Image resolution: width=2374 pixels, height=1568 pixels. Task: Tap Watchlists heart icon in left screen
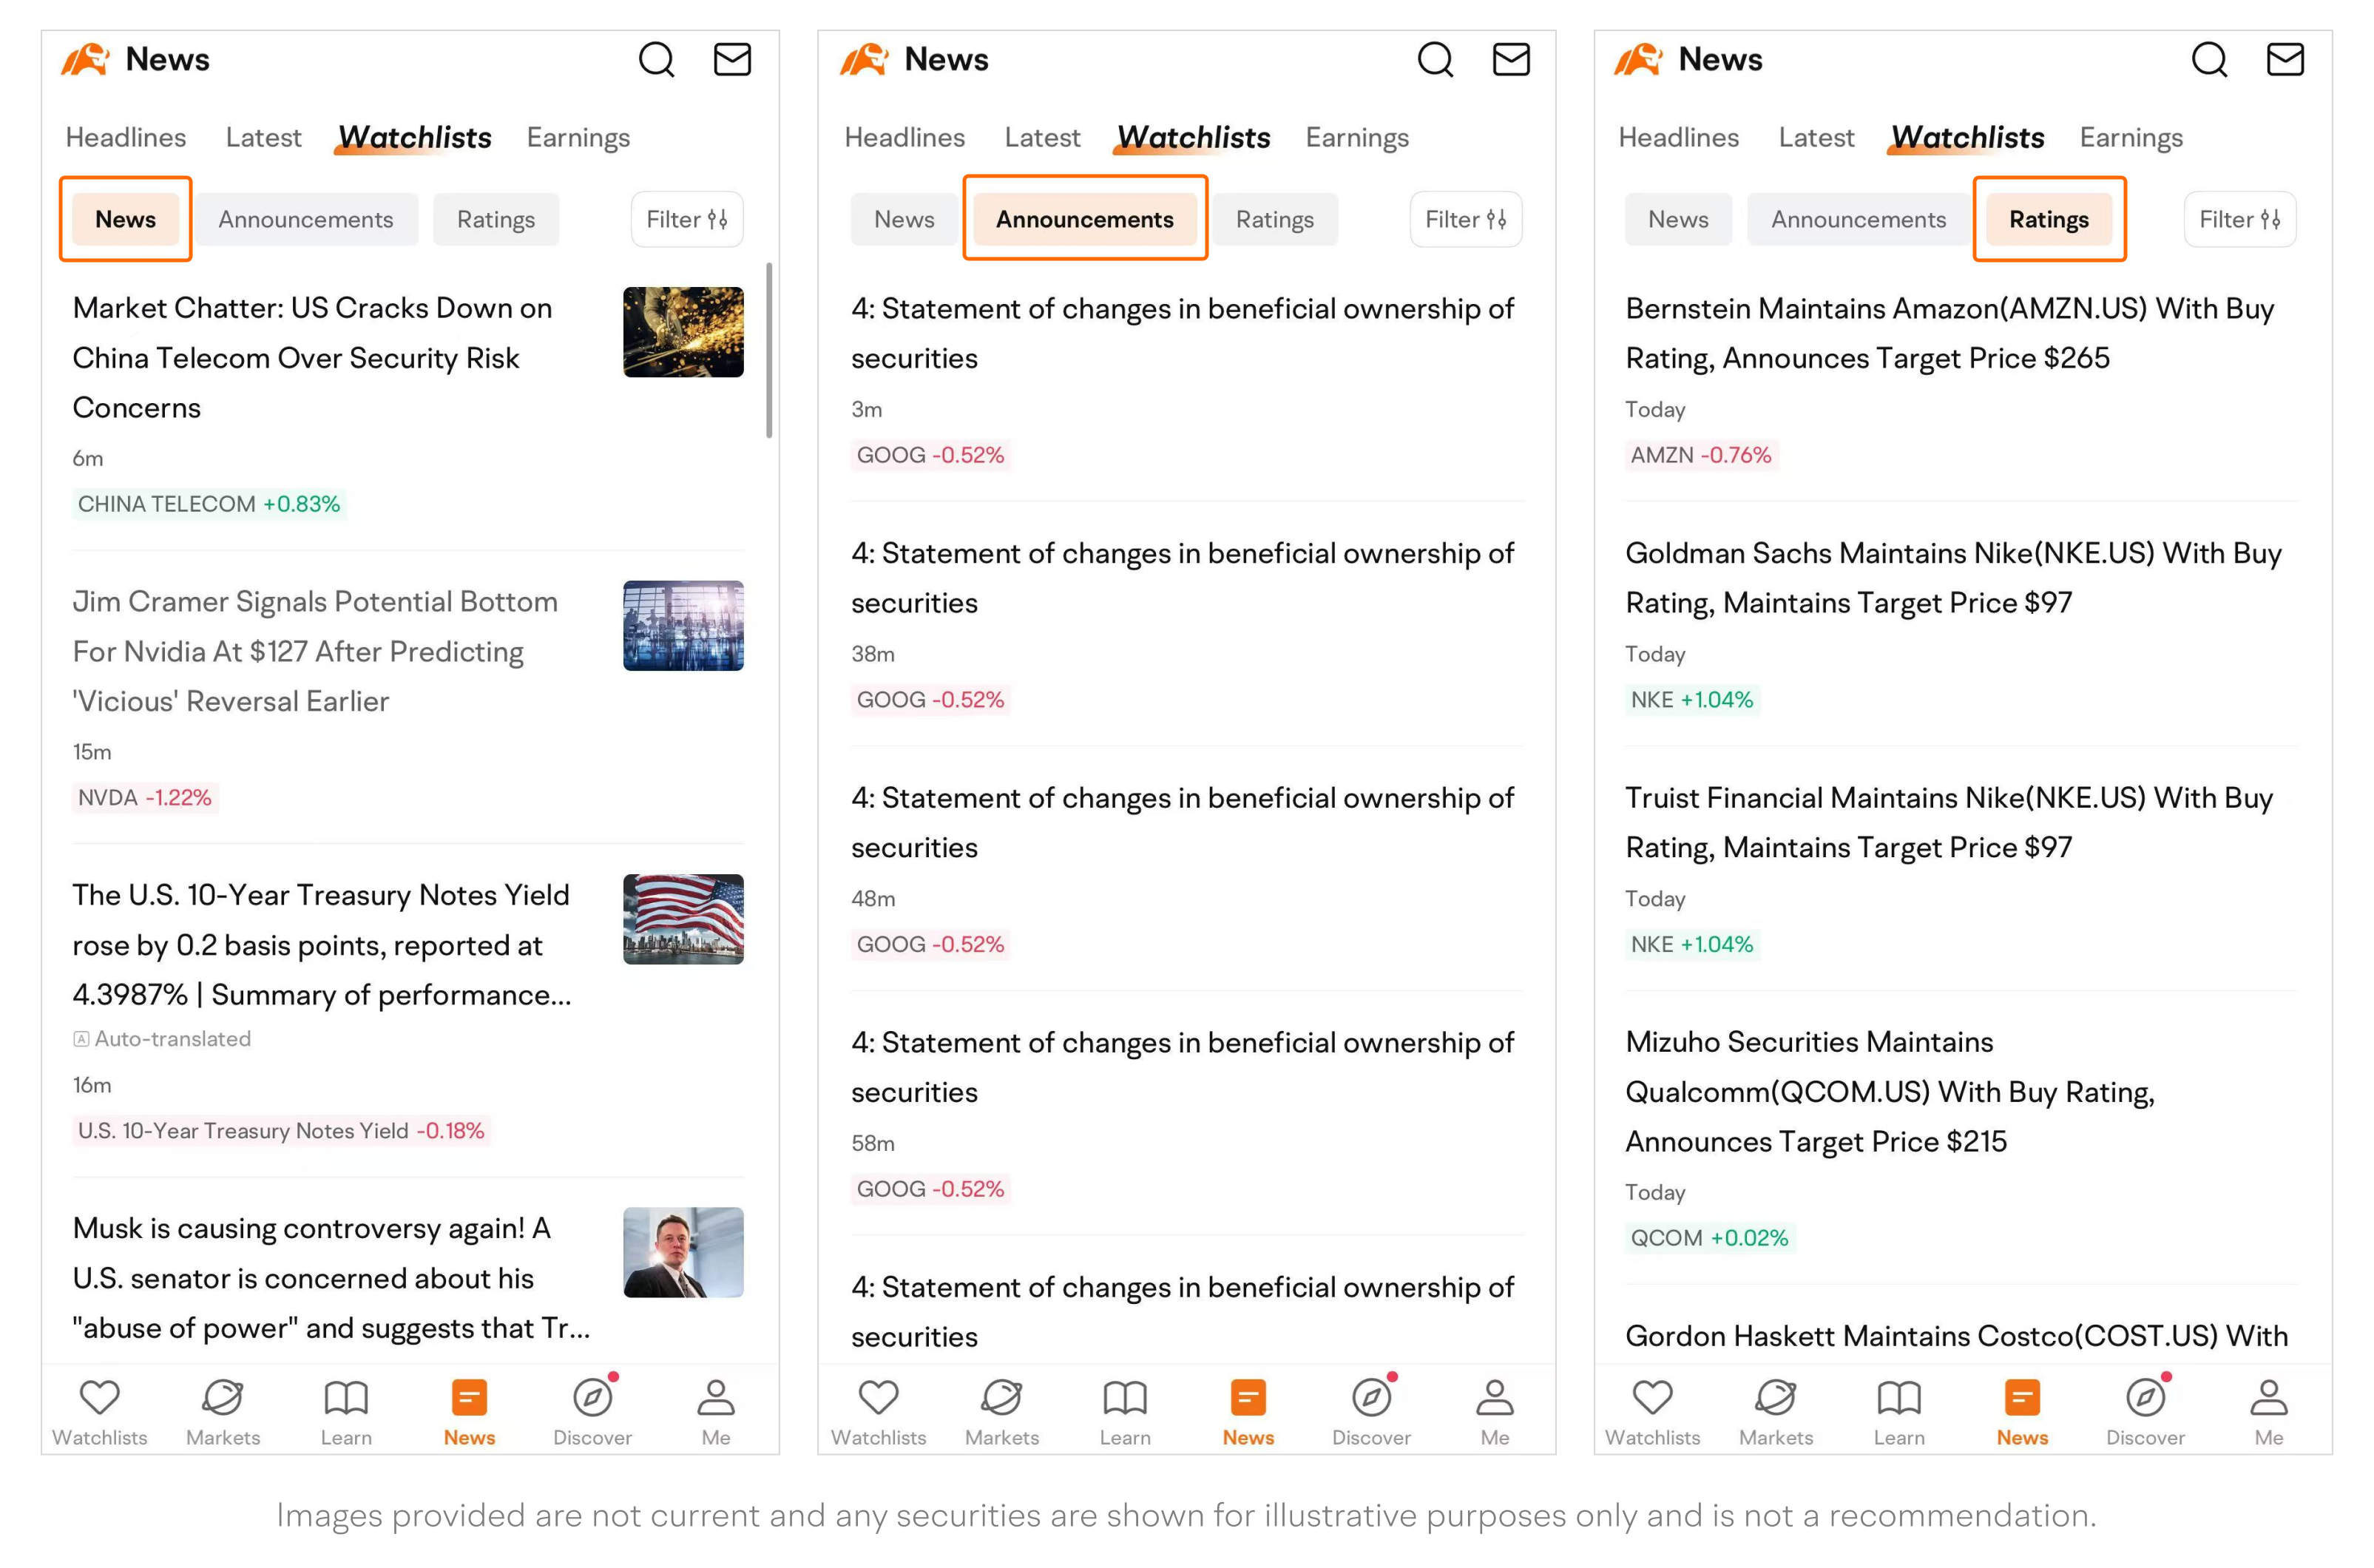[99, 1397]
